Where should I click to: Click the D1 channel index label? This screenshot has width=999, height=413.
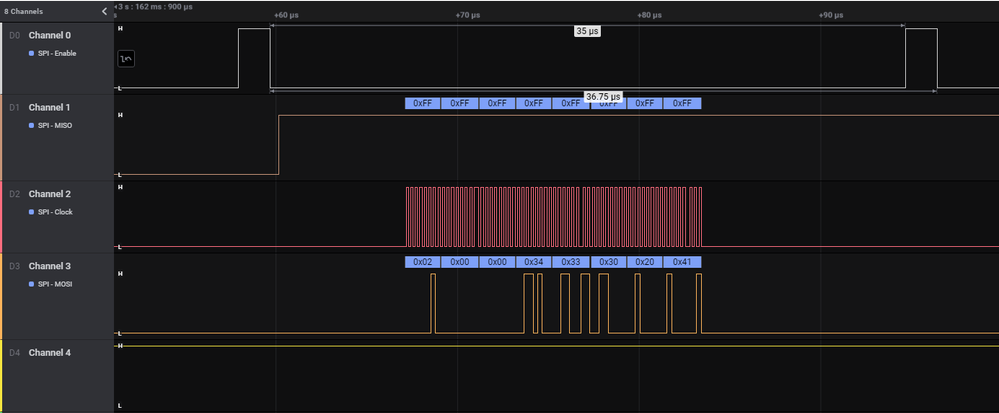14,108
